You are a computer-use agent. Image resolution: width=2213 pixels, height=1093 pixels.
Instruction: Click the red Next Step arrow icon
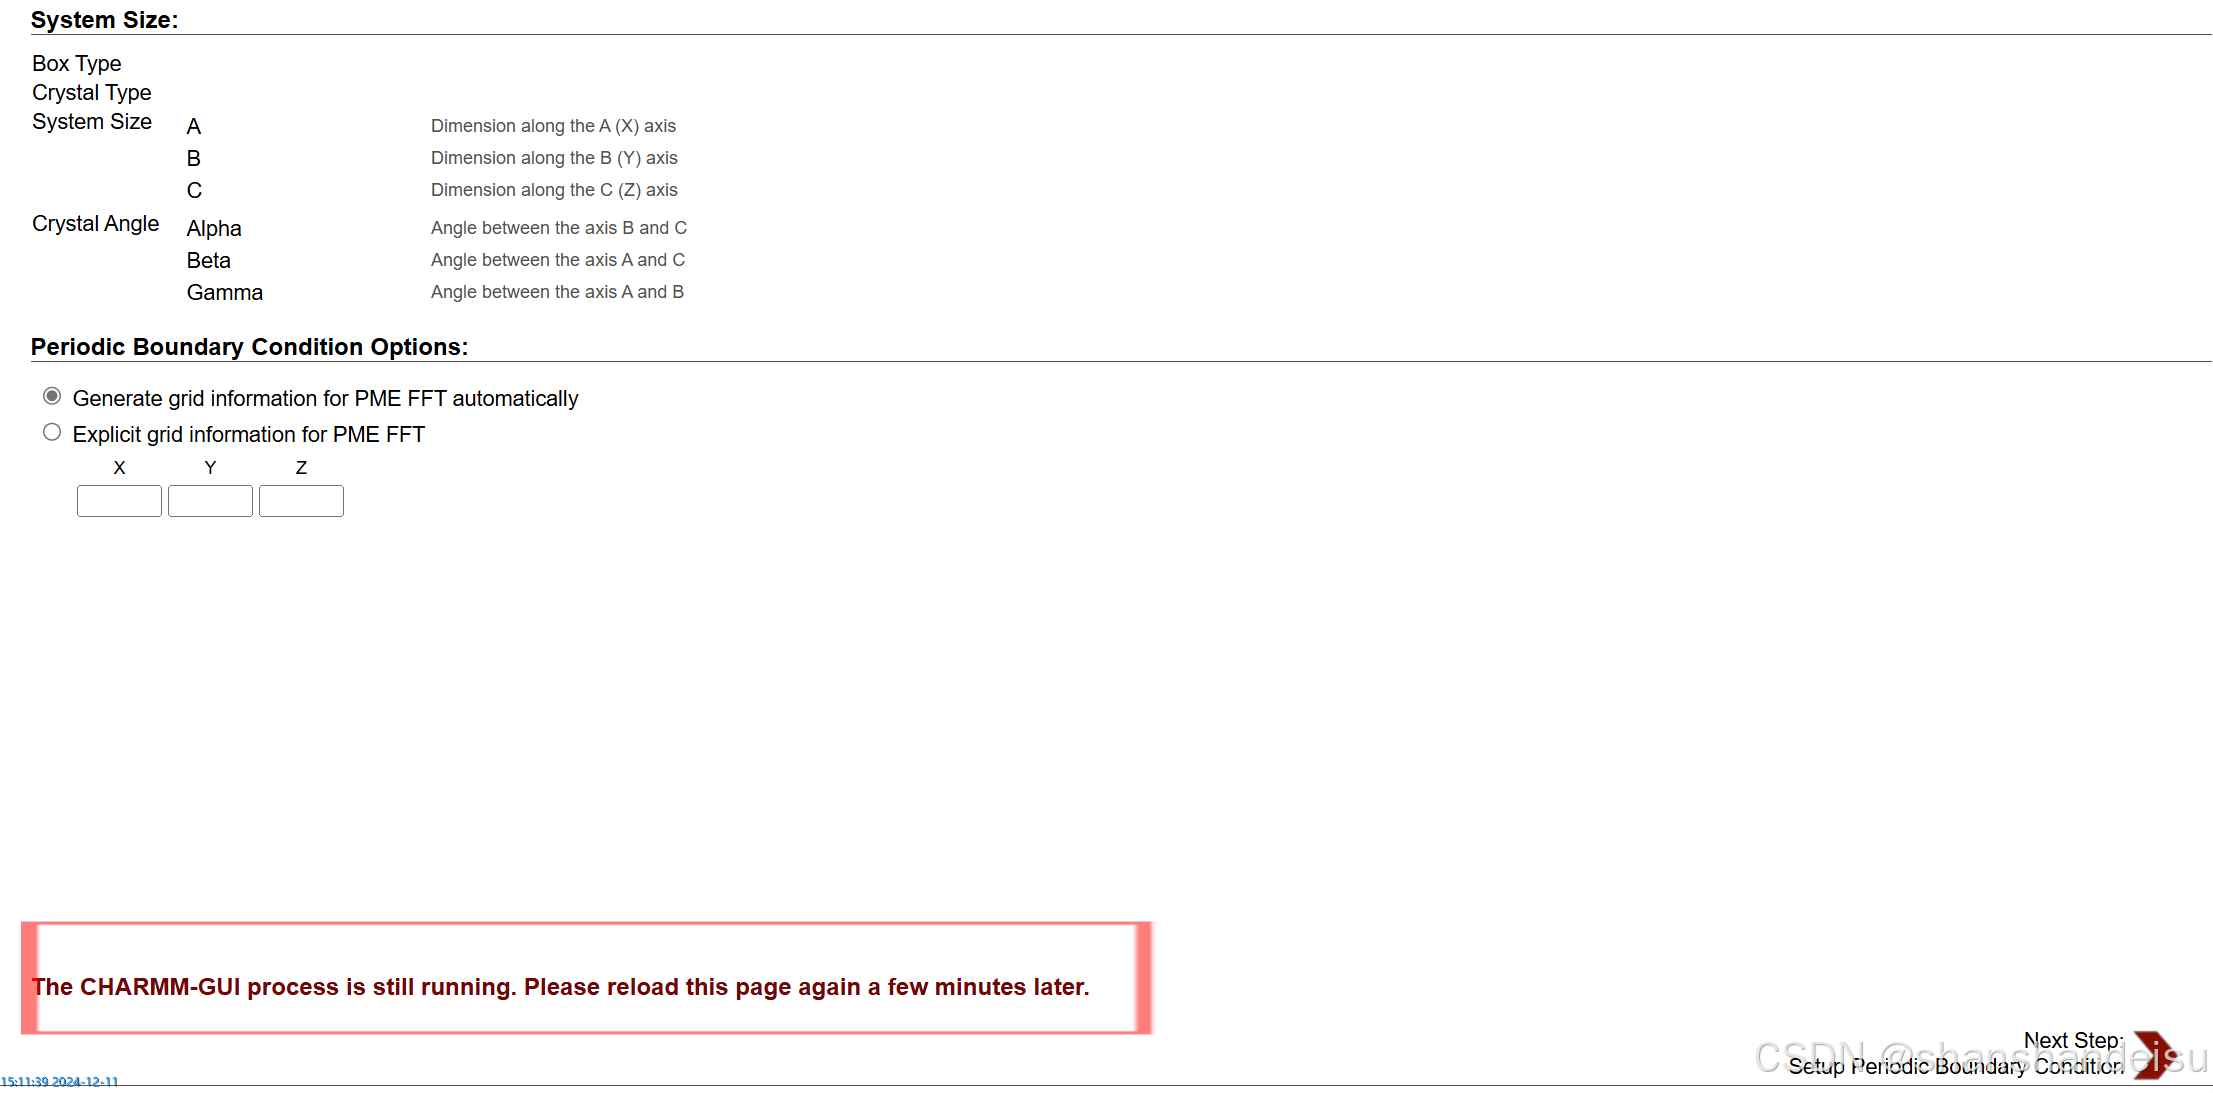(2153, 1054)
